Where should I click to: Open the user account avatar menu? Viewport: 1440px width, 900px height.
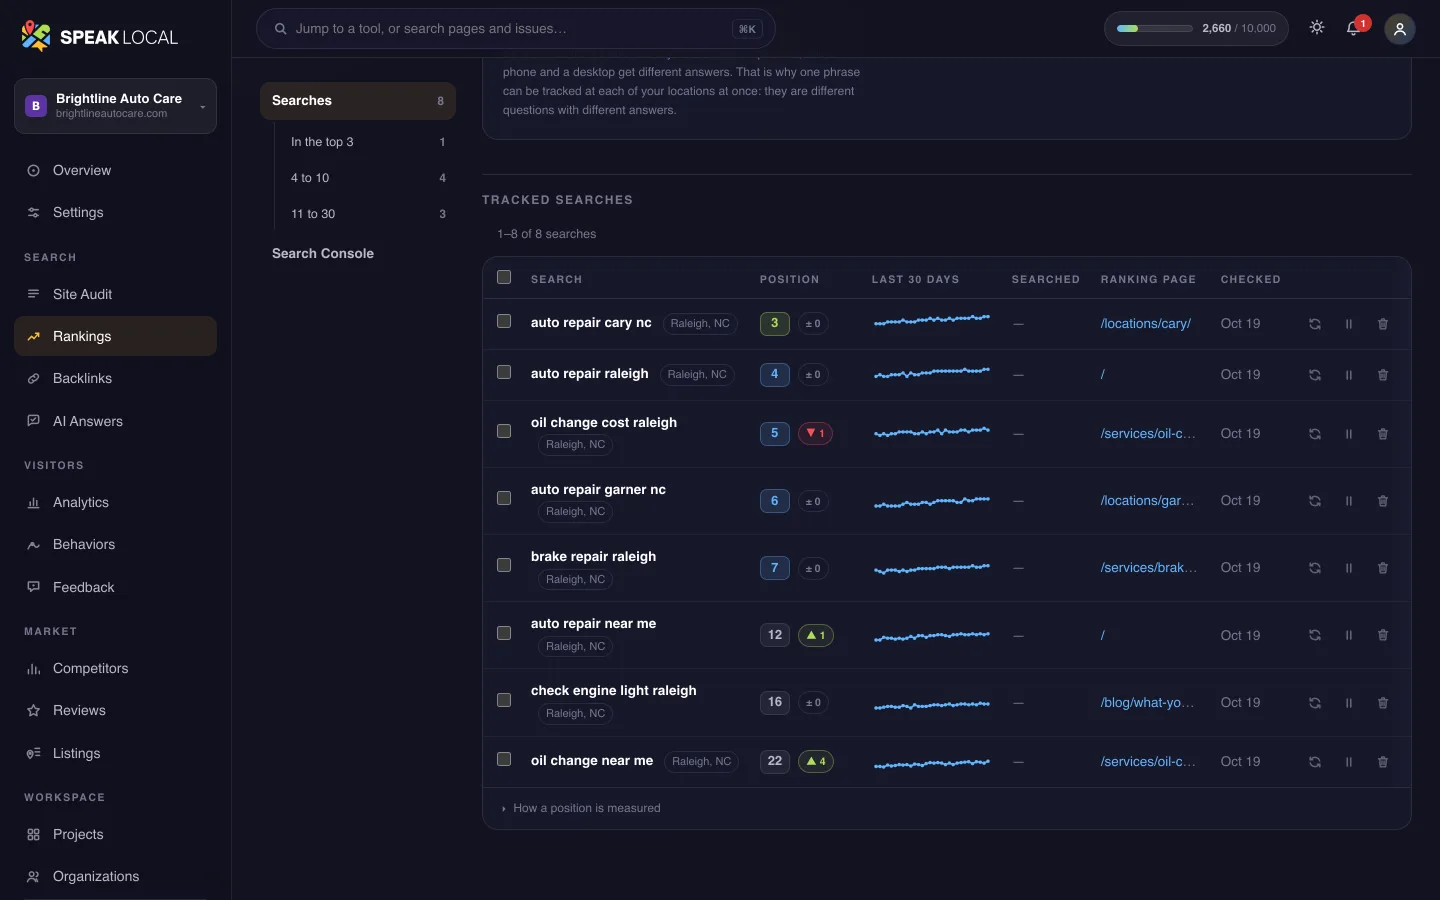click(x=1400, y=29)
